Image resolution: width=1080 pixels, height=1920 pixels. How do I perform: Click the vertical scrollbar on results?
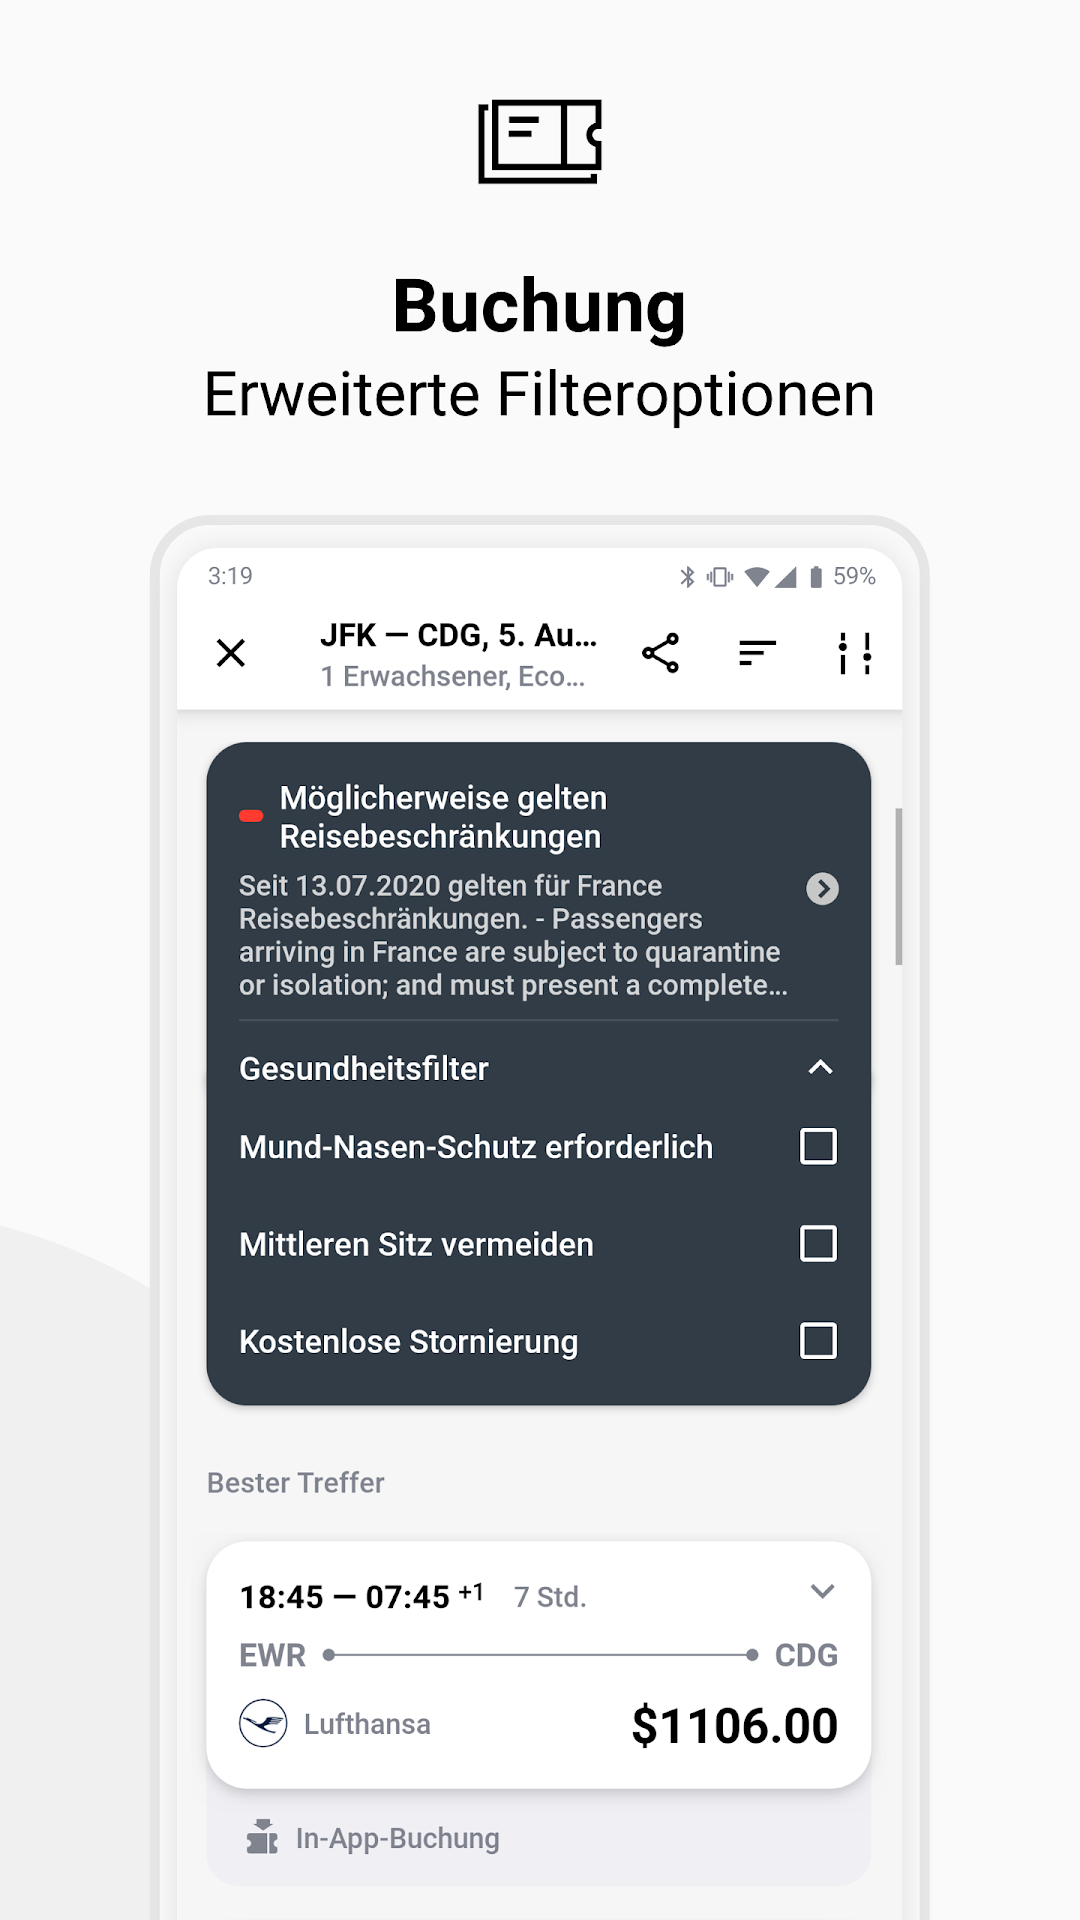pos(899,886)
